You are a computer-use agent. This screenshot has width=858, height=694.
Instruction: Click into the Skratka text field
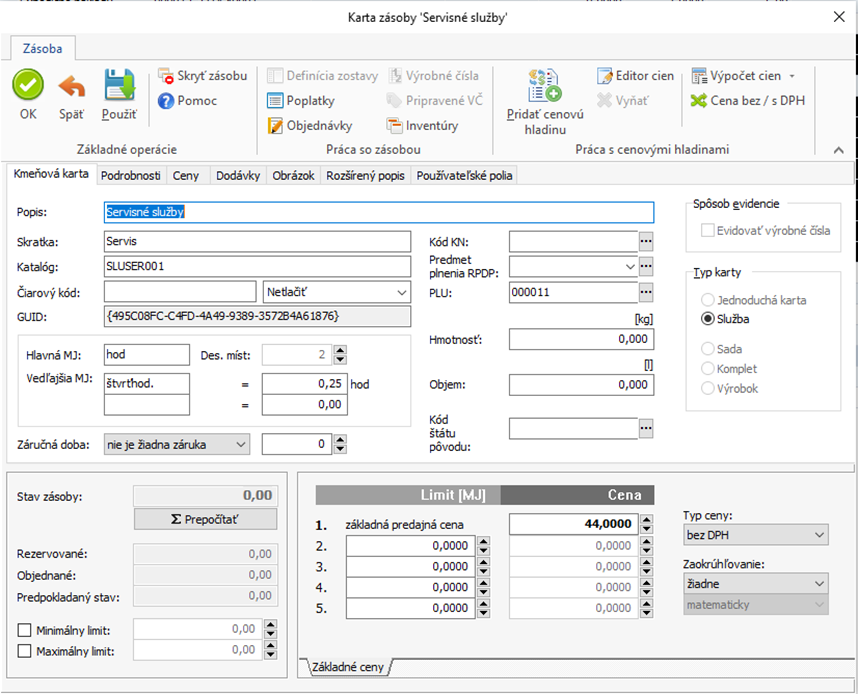coord(257,241)
